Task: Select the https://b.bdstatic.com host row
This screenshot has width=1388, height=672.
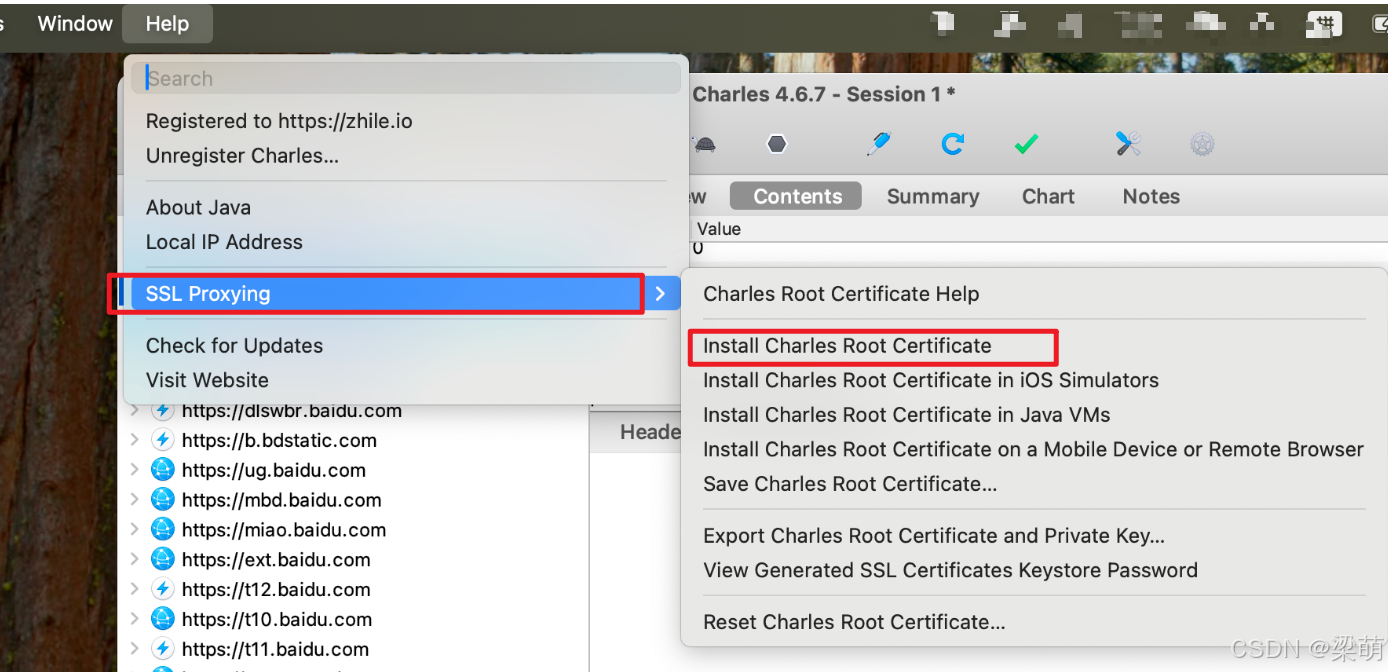Action: 279,440
